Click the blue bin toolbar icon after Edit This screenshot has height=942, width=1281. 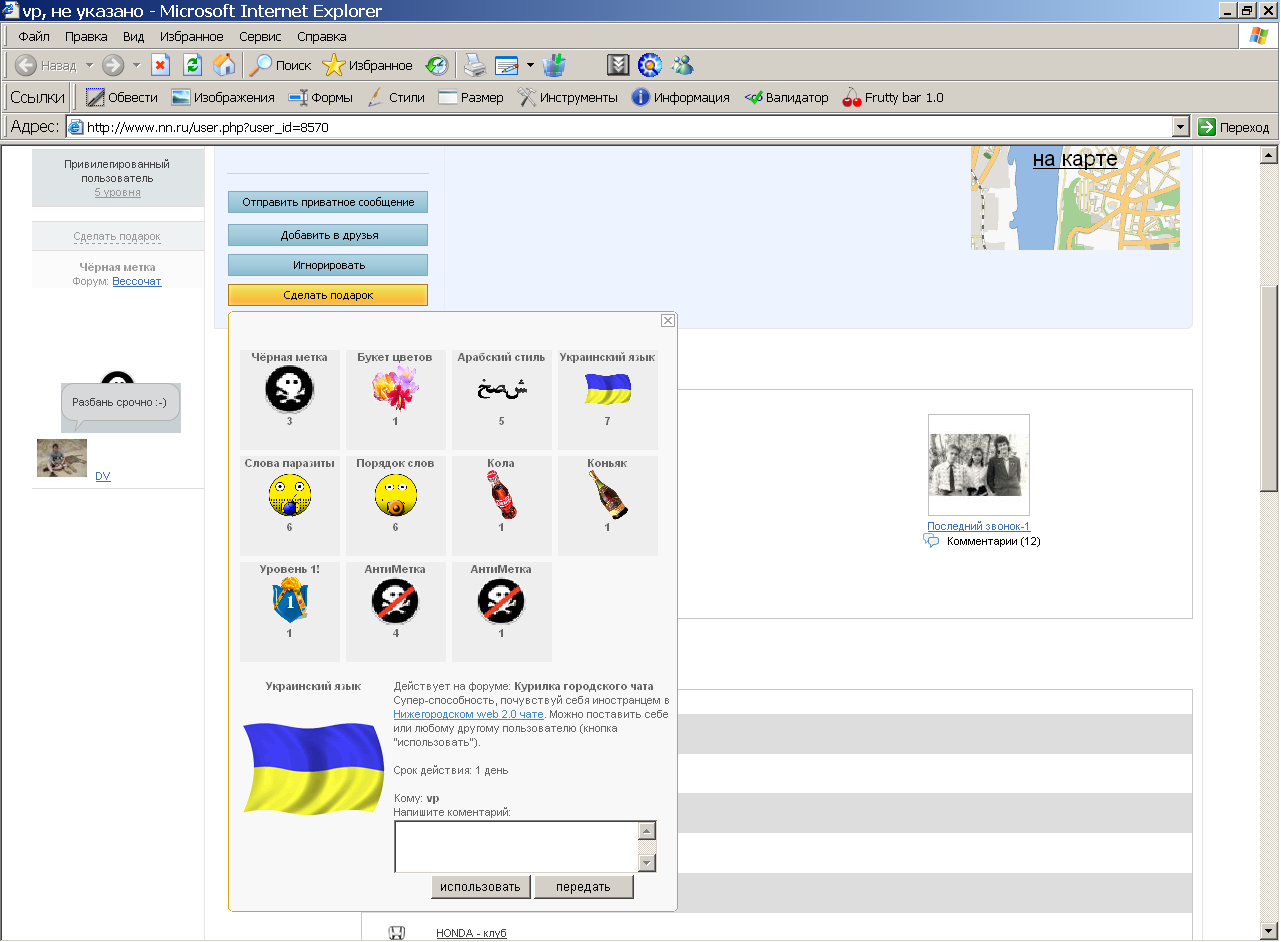[x=554, y=66]
